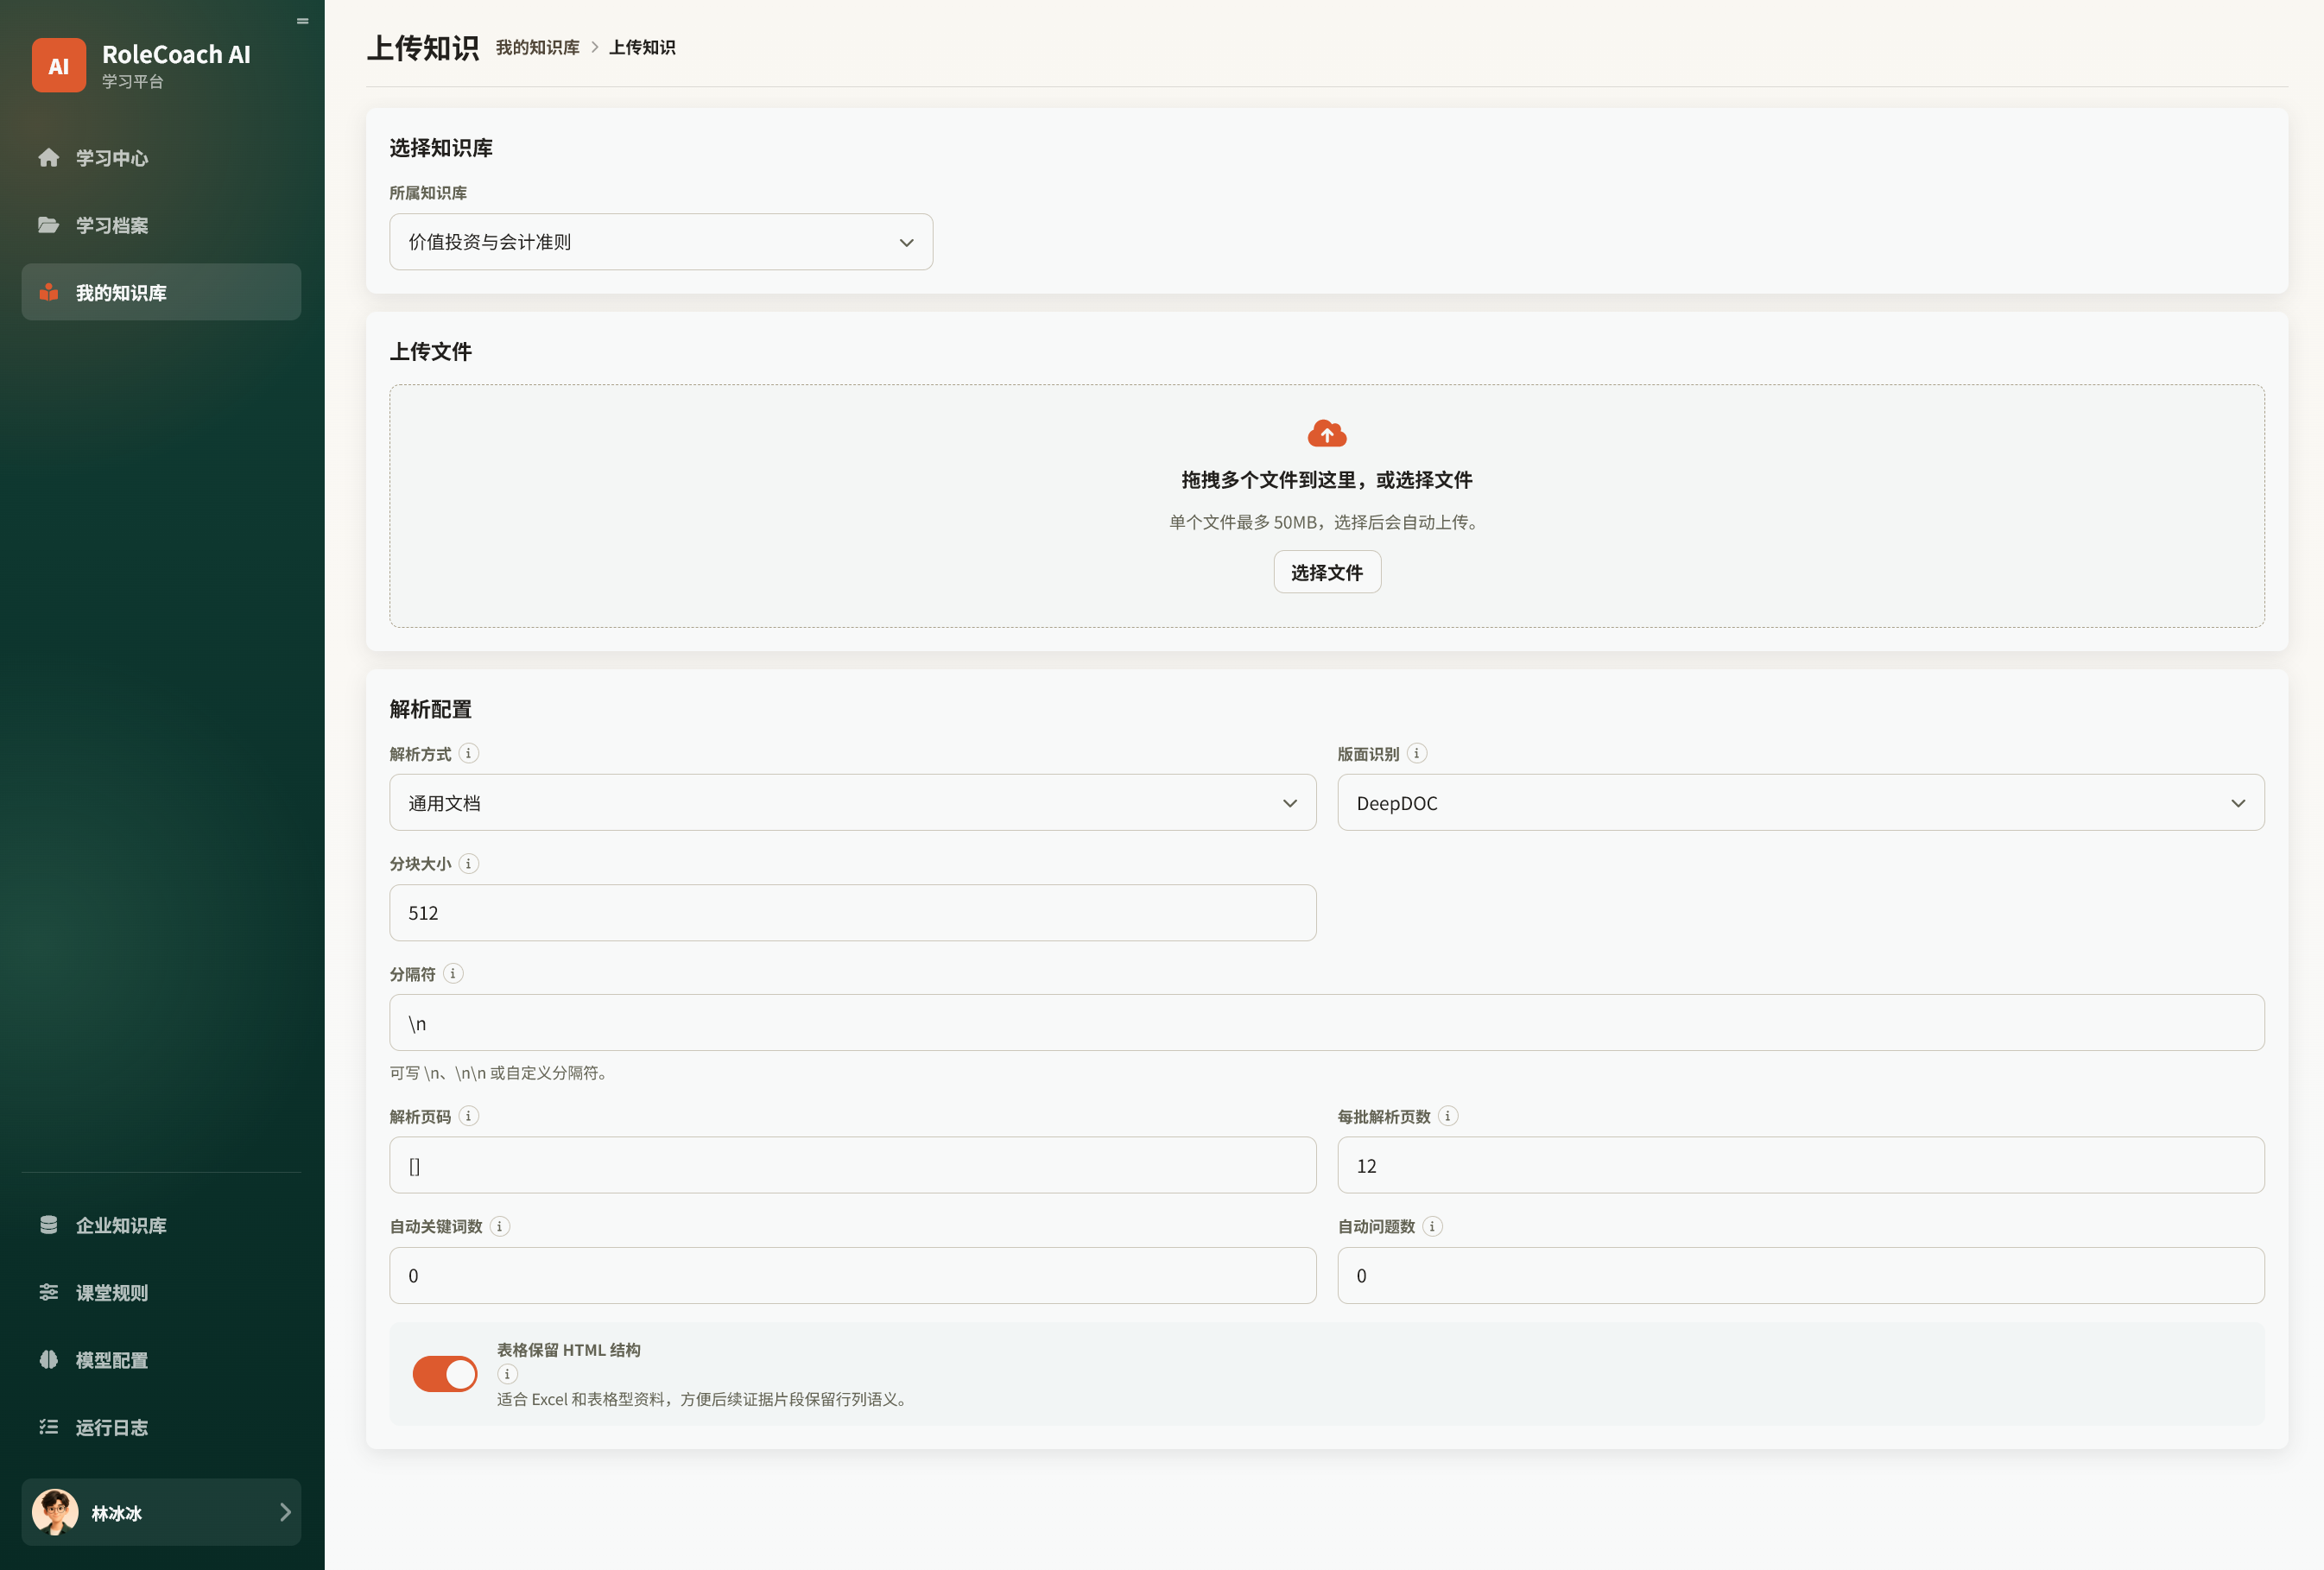Open the 版面识别 DeepDOC dropdown

1800,802
